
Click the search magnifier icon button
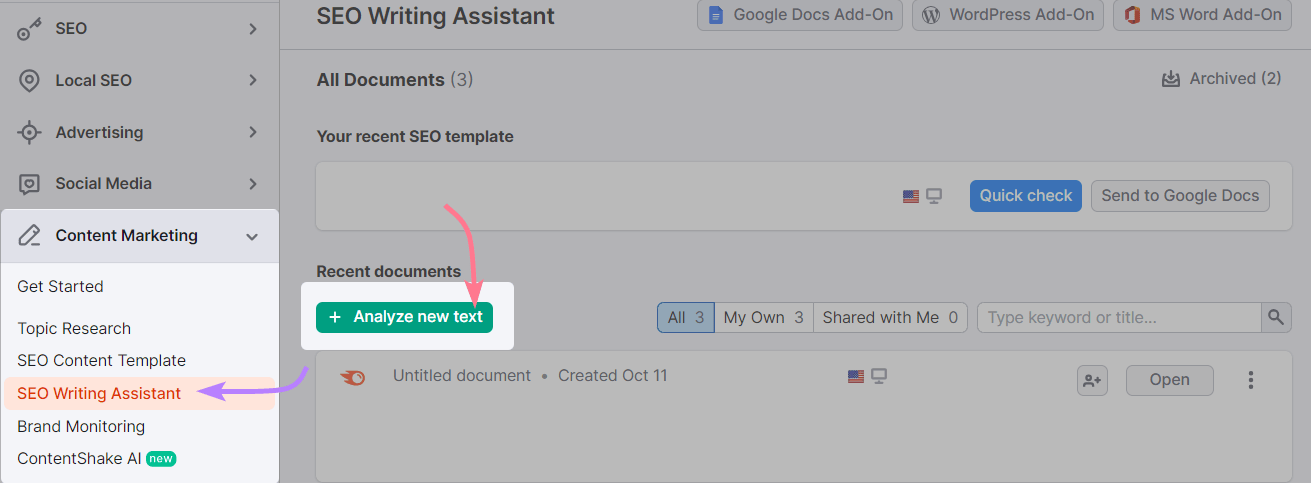[x=1275, y=318]
